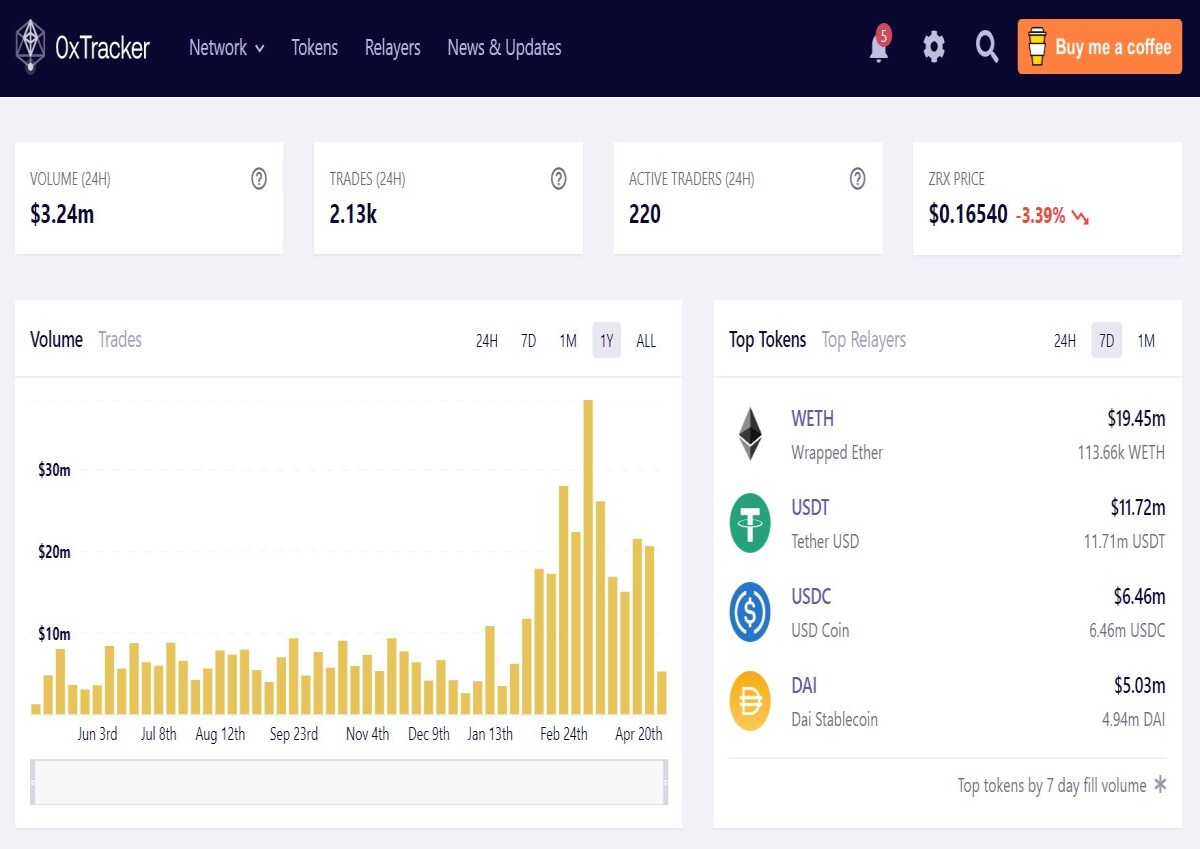Show help for Volume (24H)

pyautogui.click(x=259, y=179)
